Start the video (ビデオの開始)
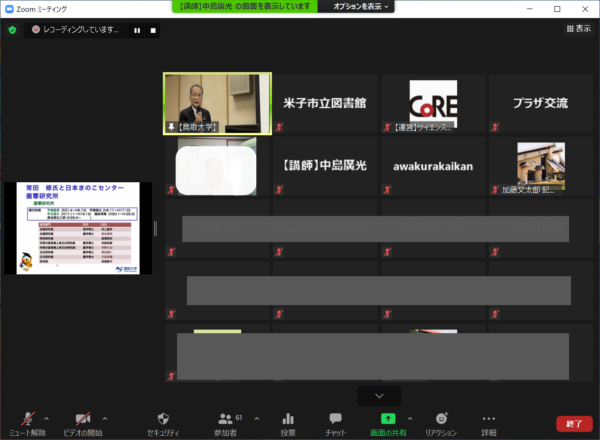Viewport: 600px width, 440px height. click(83, 424)
